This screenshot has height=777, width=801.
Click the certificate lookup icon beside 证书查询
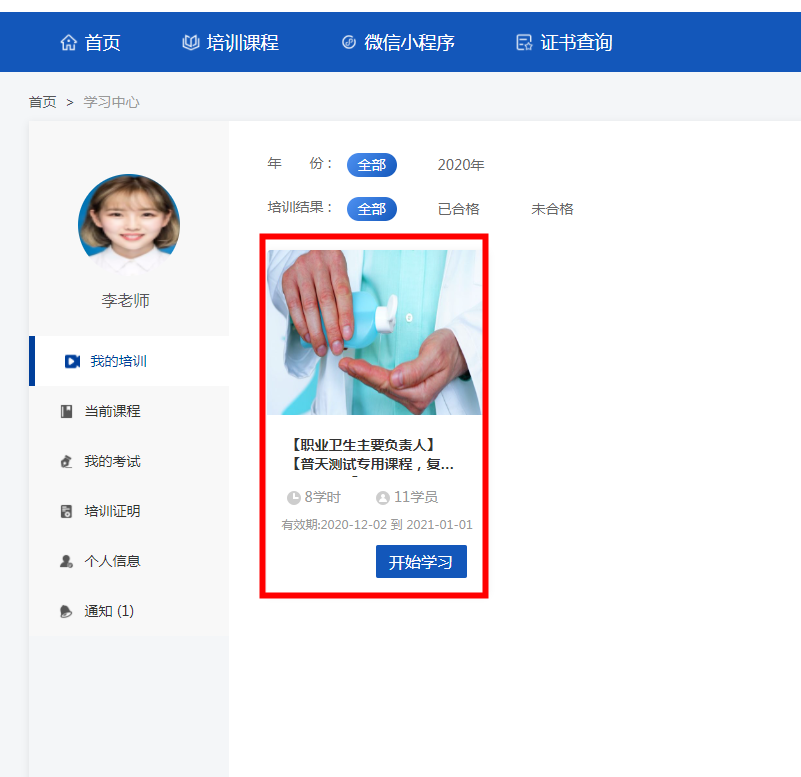pos(524,42)
